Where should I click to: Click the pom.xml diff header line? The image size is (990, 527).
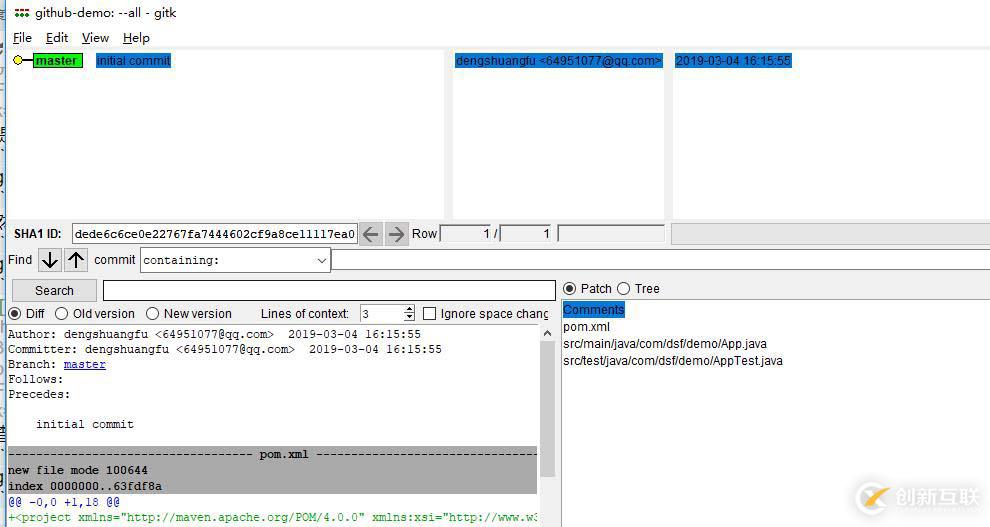pyautogui.click(x=272, y=454)
